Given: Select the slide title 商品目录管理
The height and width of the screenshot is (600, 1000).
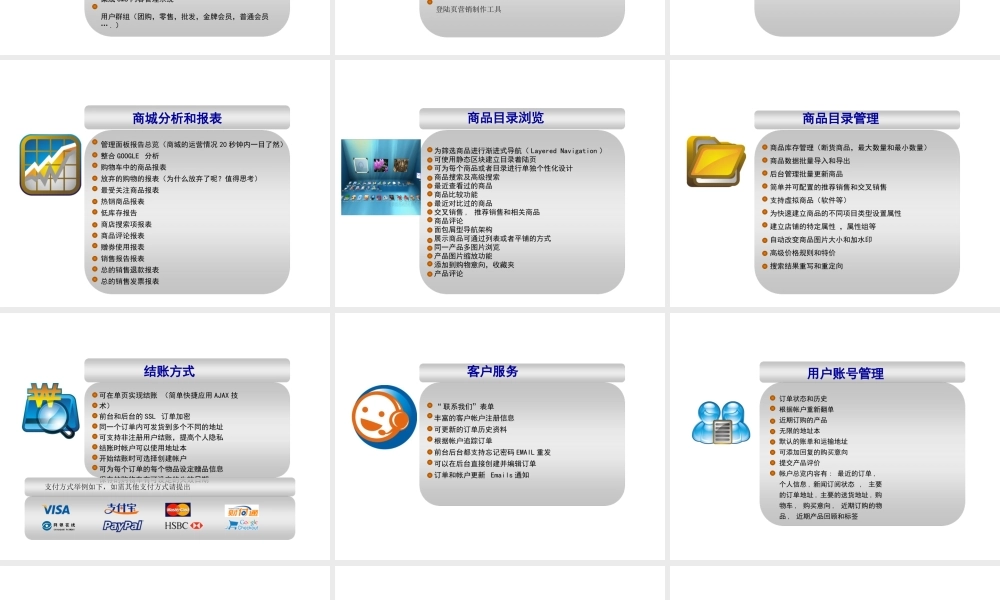Looking at the screenshot, I should pos(841,119).
